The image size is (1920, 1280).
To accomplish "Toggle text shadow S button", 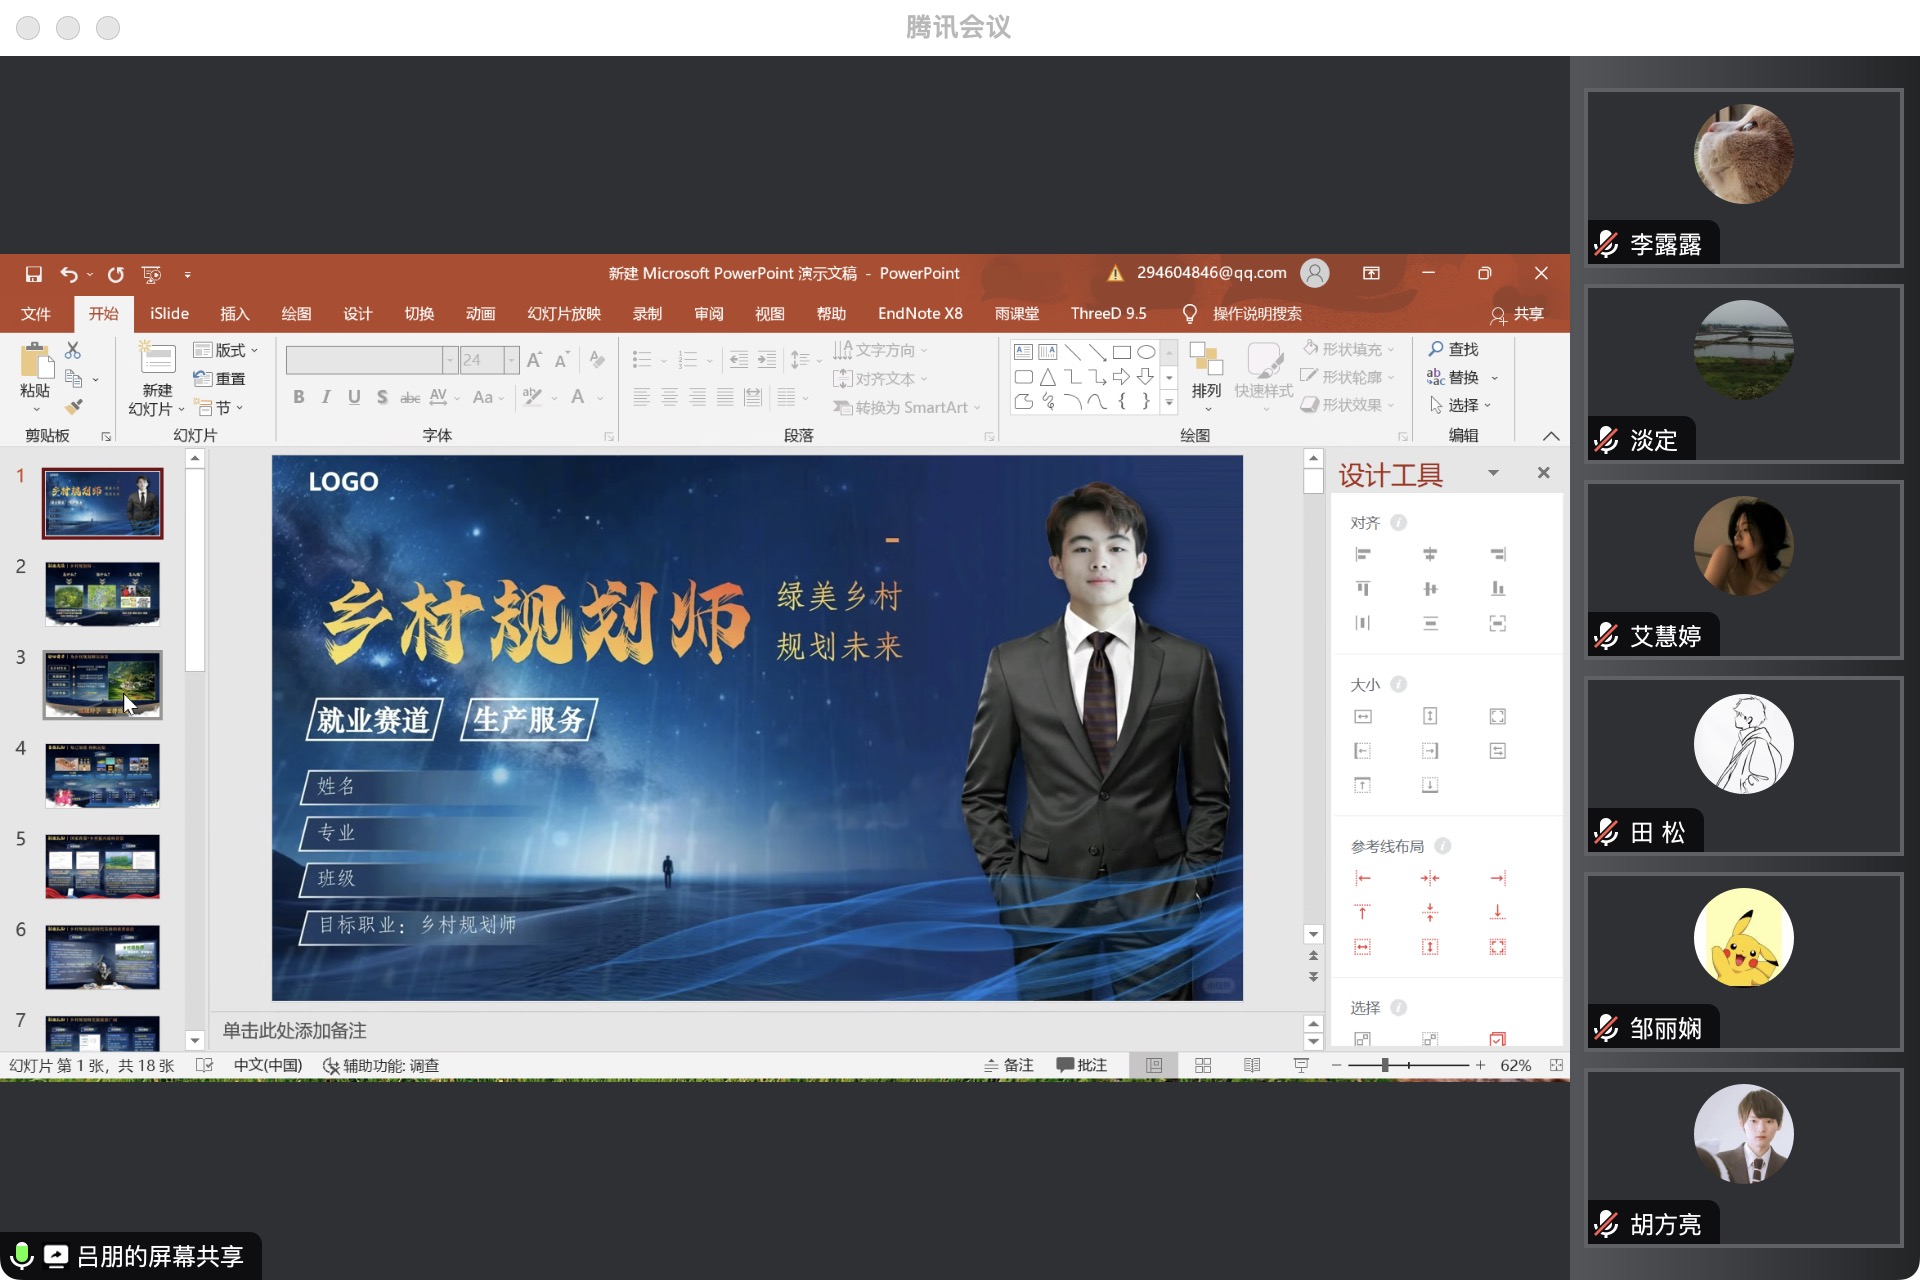I will point(382,397).
